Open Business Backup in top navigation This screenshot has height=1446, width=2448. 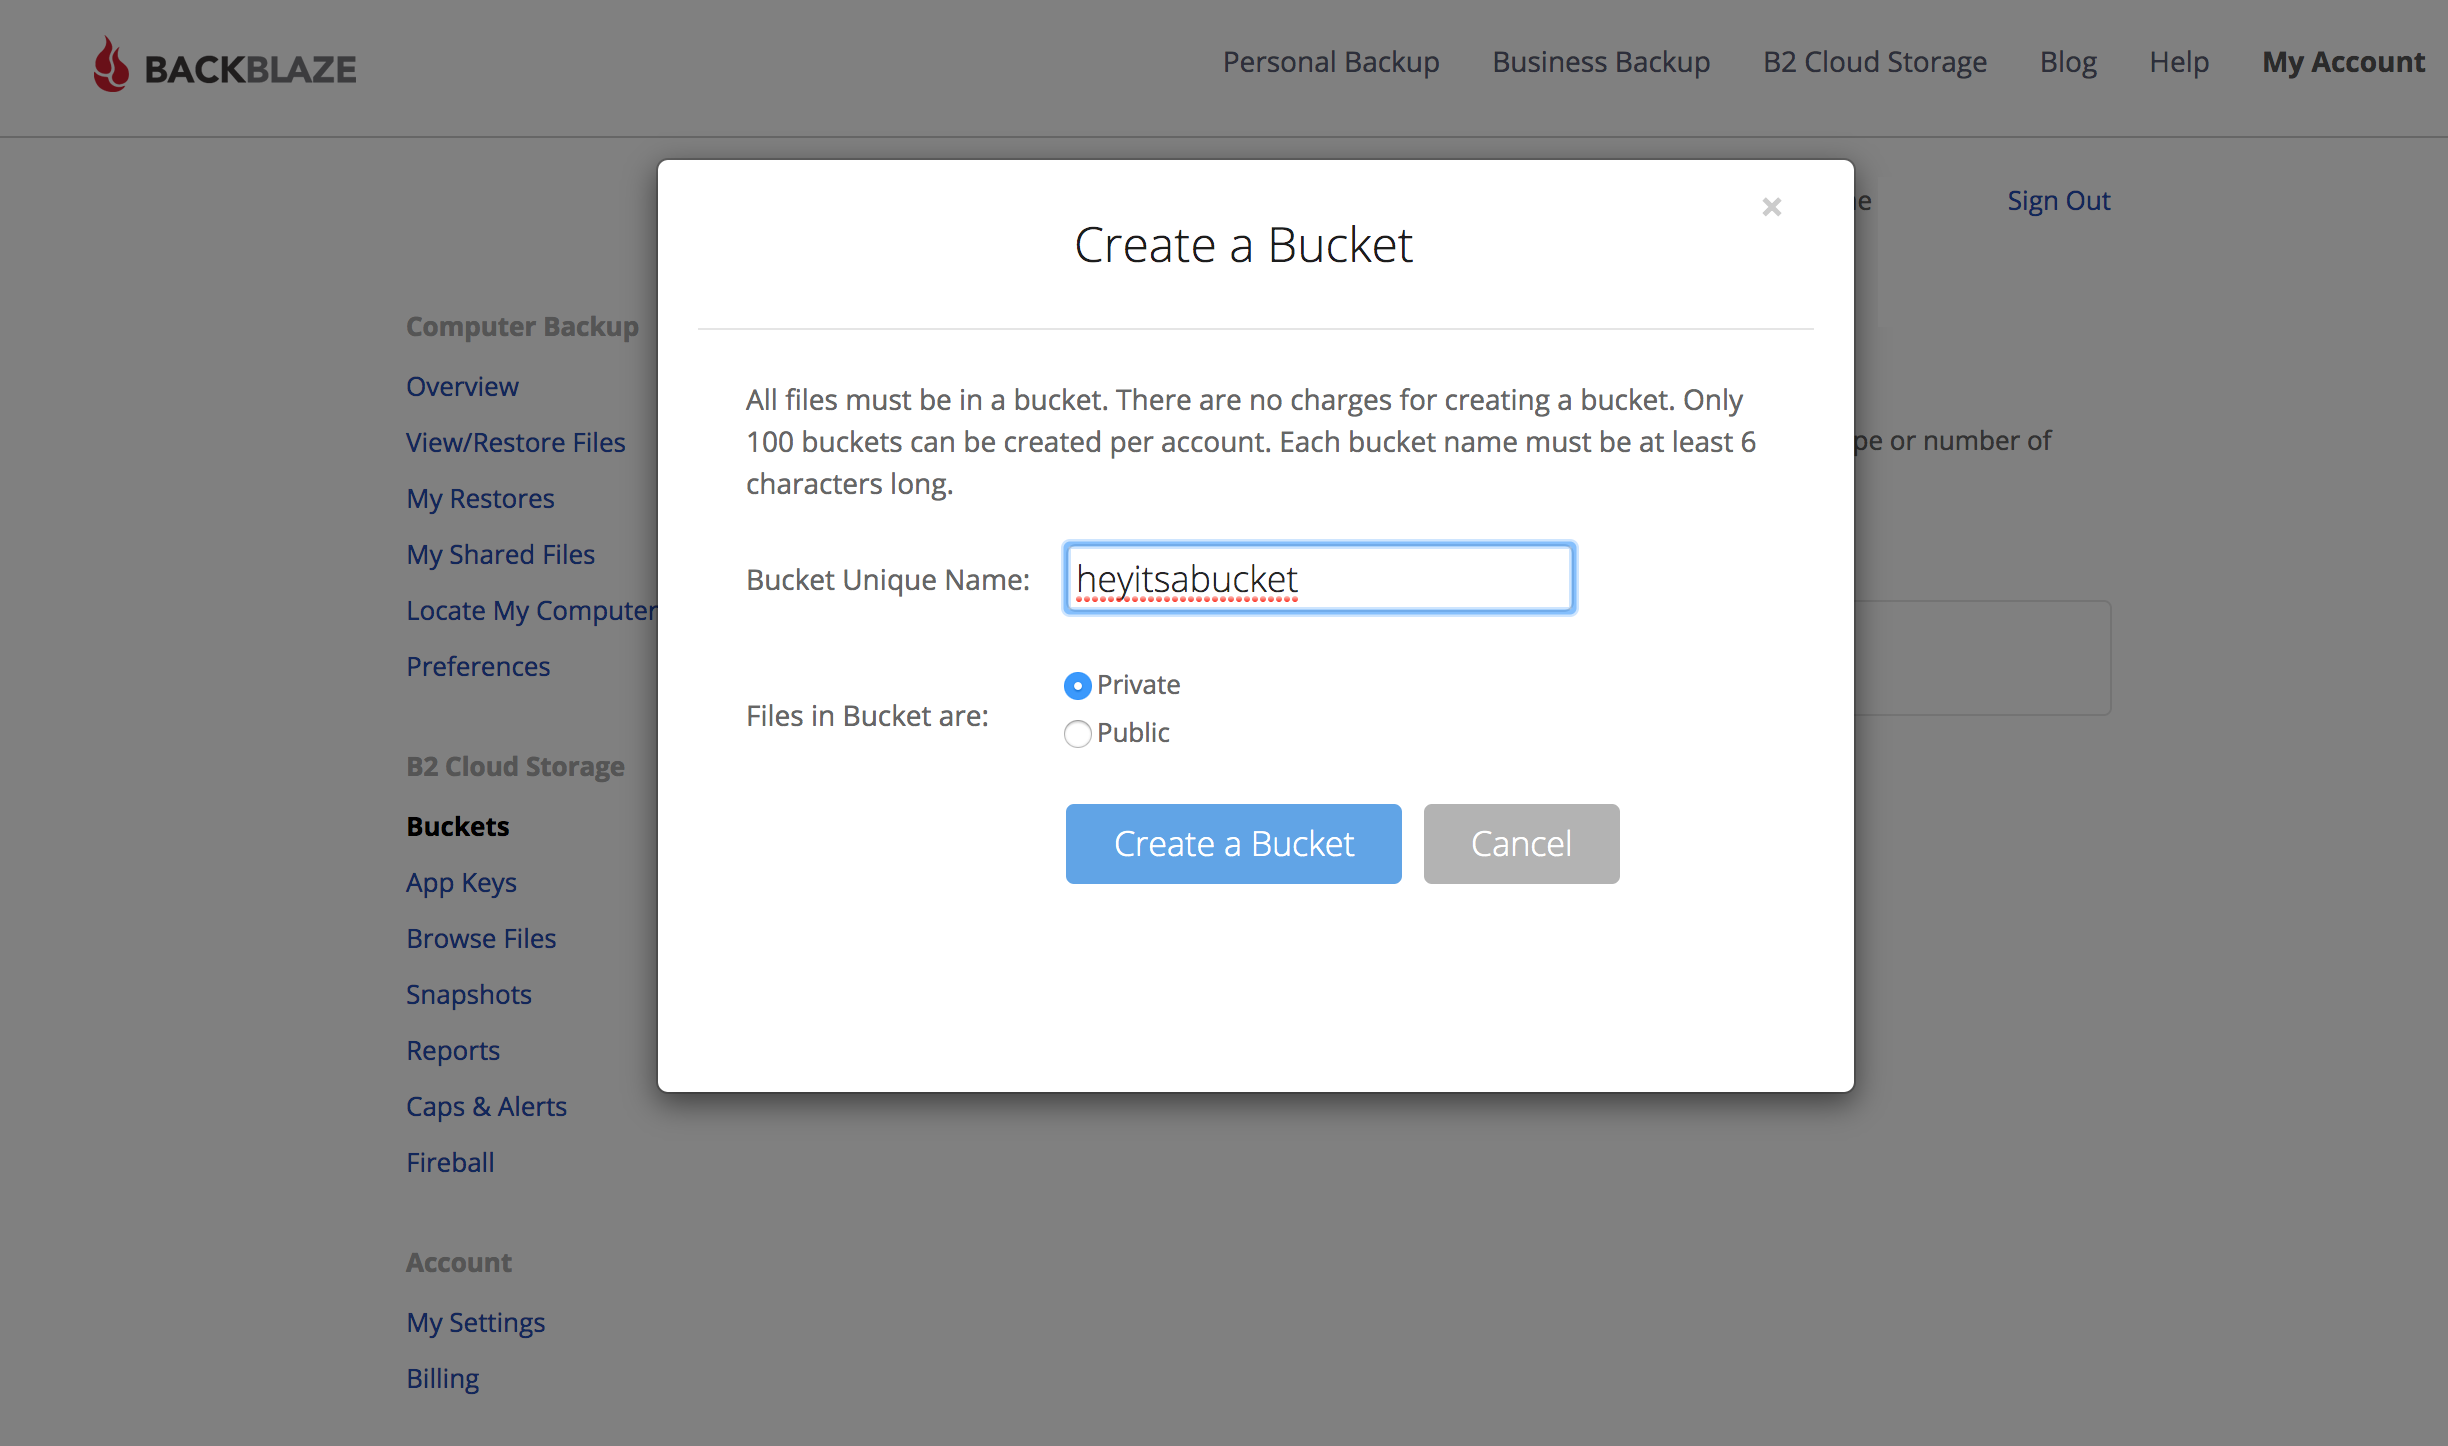point(1601,62)
